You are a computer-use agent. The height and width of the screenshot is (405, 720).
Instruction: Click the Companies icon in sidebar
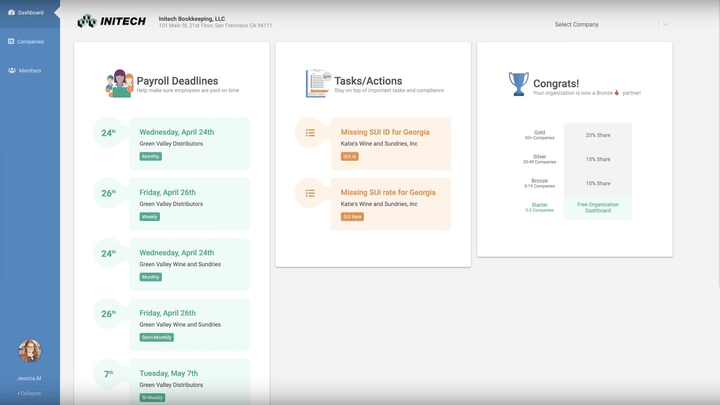(x=11, y=42)
